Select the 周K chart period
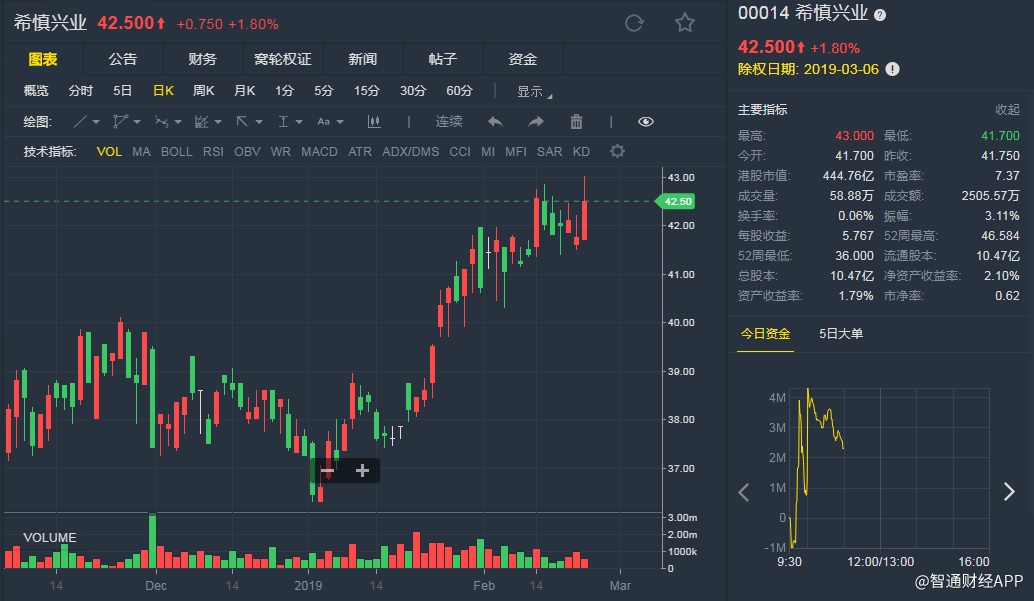 click(x=204, y=91)
